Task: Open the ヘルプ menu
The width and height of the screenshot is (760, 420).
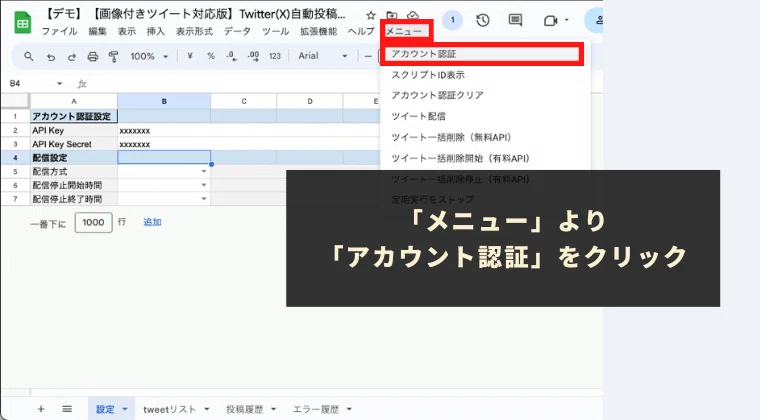Action: click(x=361, y=31)
